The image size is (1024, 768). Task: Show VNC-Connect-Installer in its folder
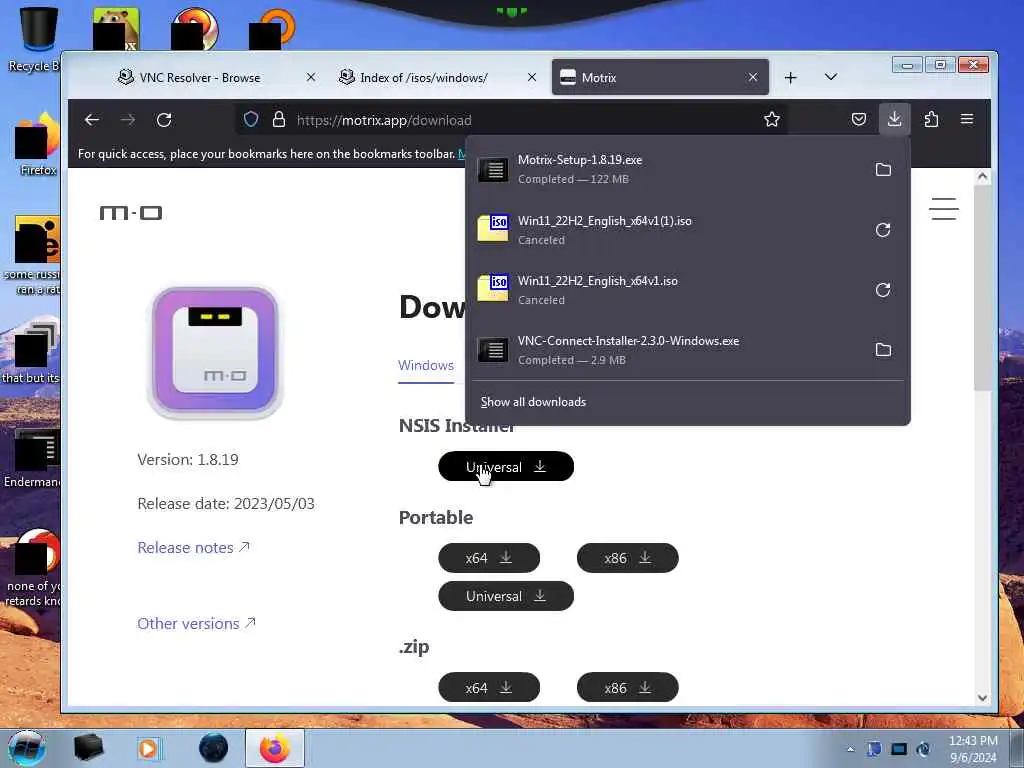883,350
